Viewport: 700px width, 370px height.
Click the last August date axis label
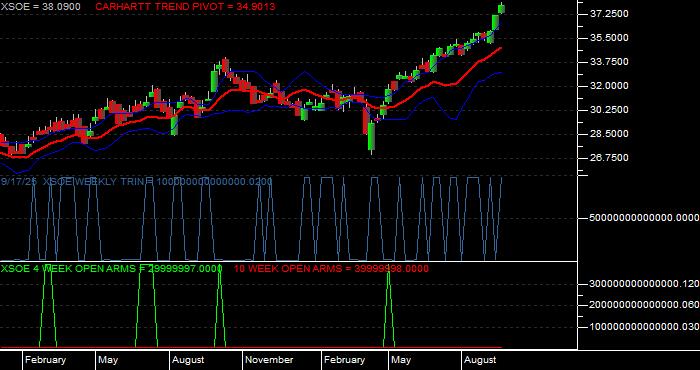(x=480, y=360)
